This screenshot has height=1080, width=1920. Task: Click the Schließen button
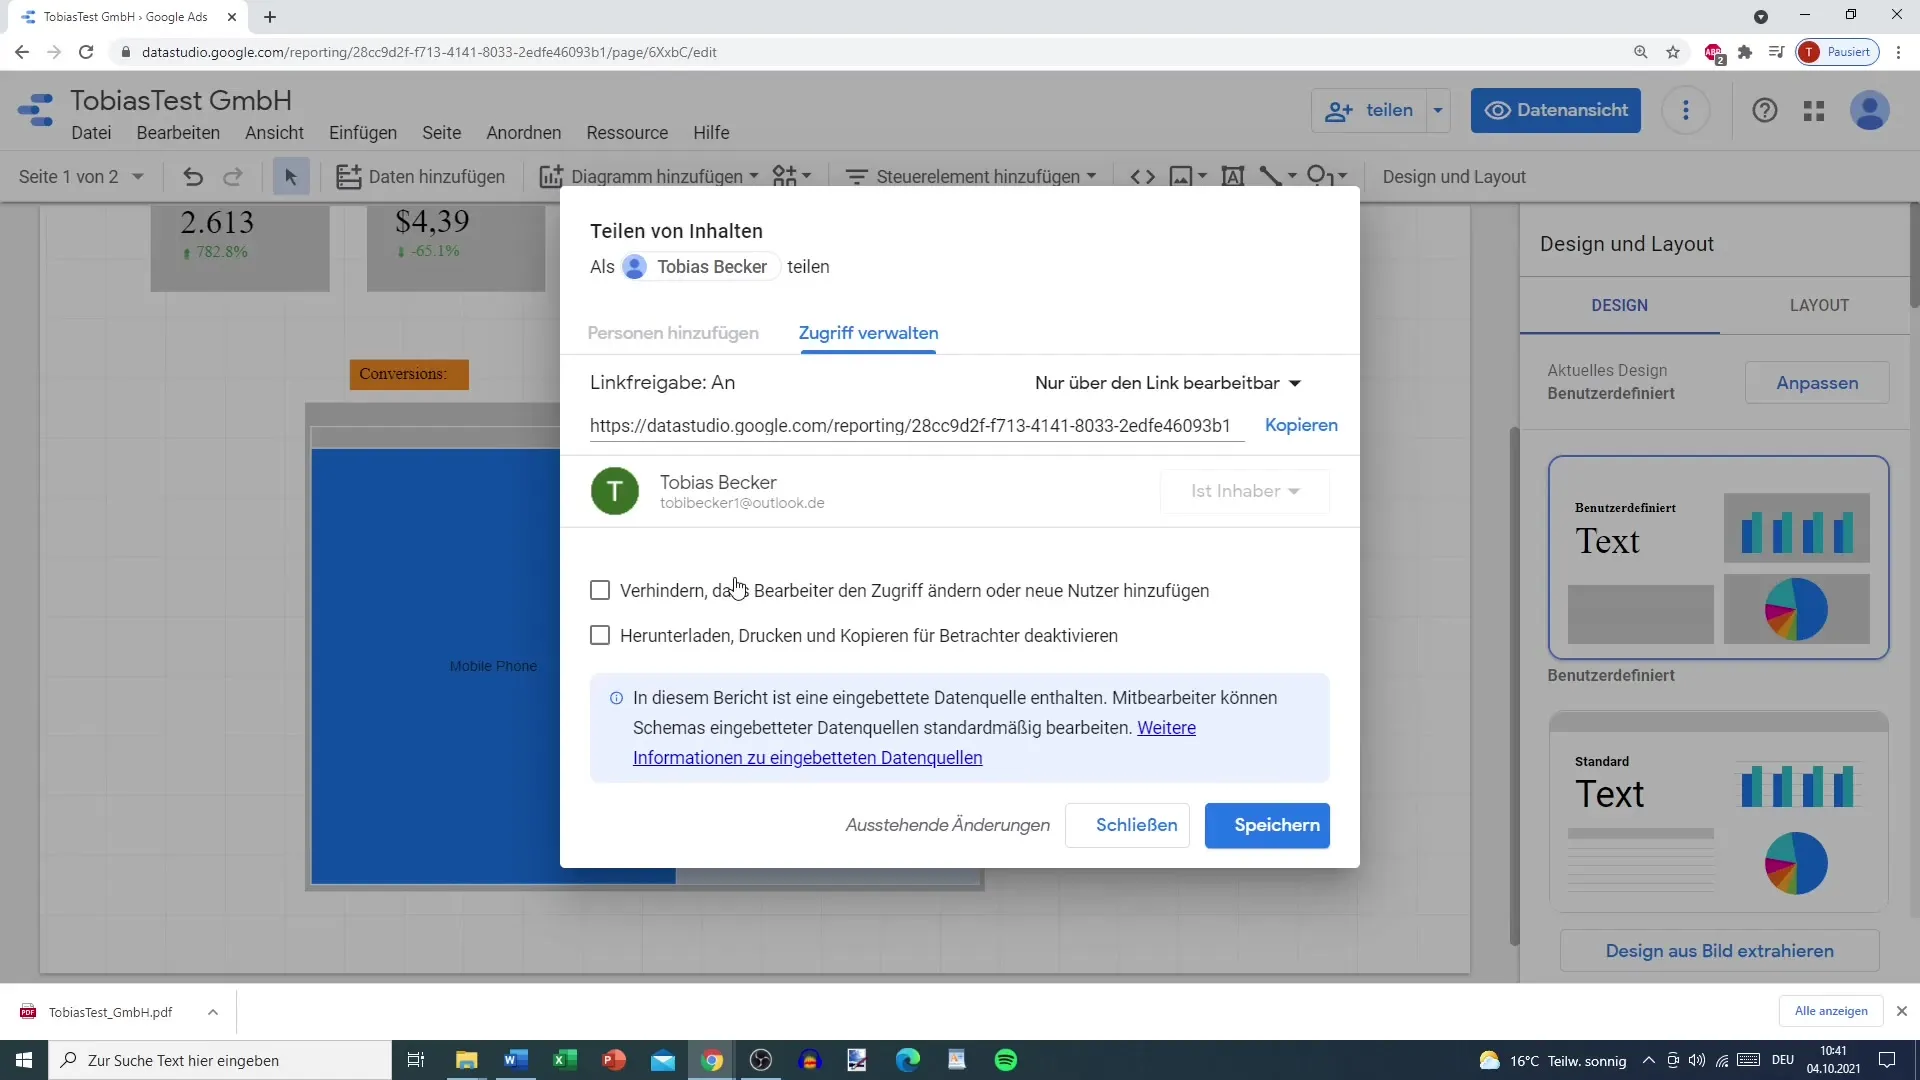pyautogui.click(x=1127, y=825)
